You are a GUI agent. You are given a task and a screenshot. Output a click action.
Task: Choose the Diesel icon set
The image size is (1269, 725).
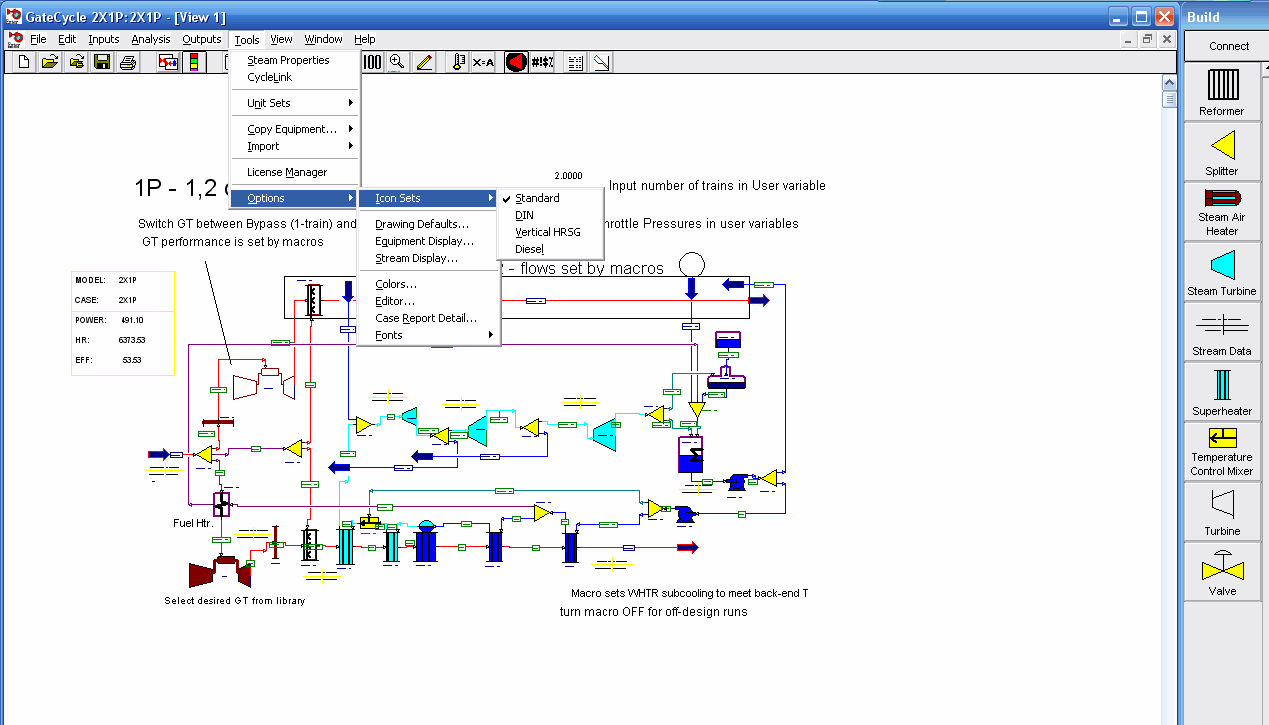click(551, 249)
